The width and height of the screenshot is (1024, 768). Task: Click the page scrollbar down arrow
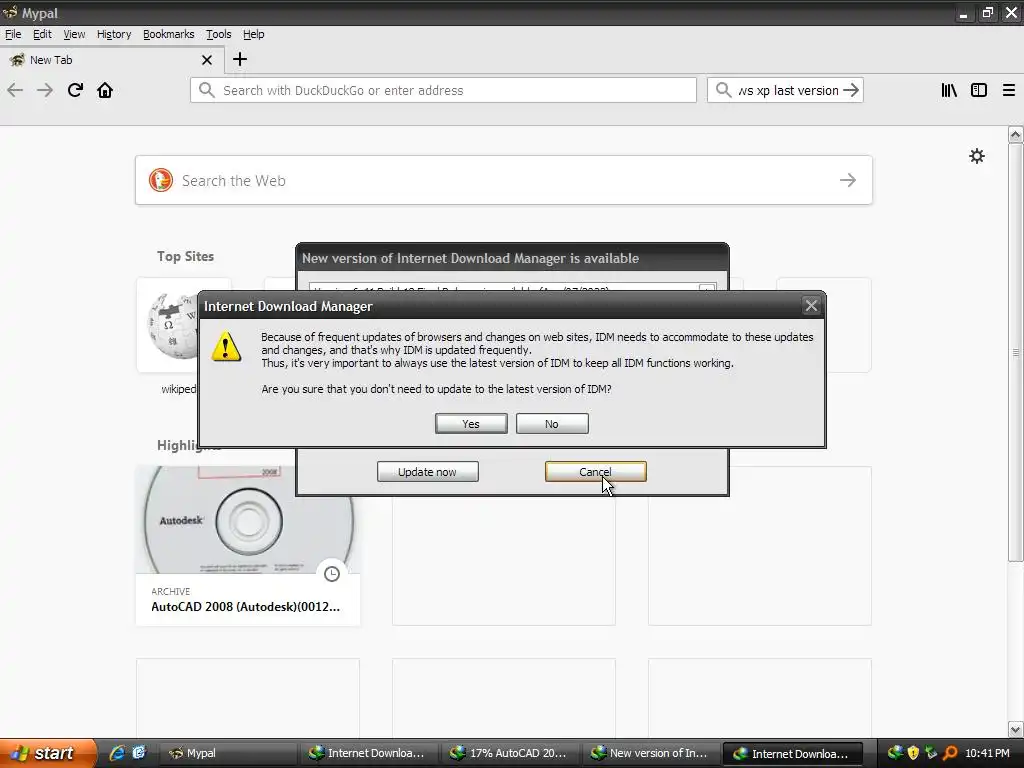pyautogui.click(x=1016, y=729)
